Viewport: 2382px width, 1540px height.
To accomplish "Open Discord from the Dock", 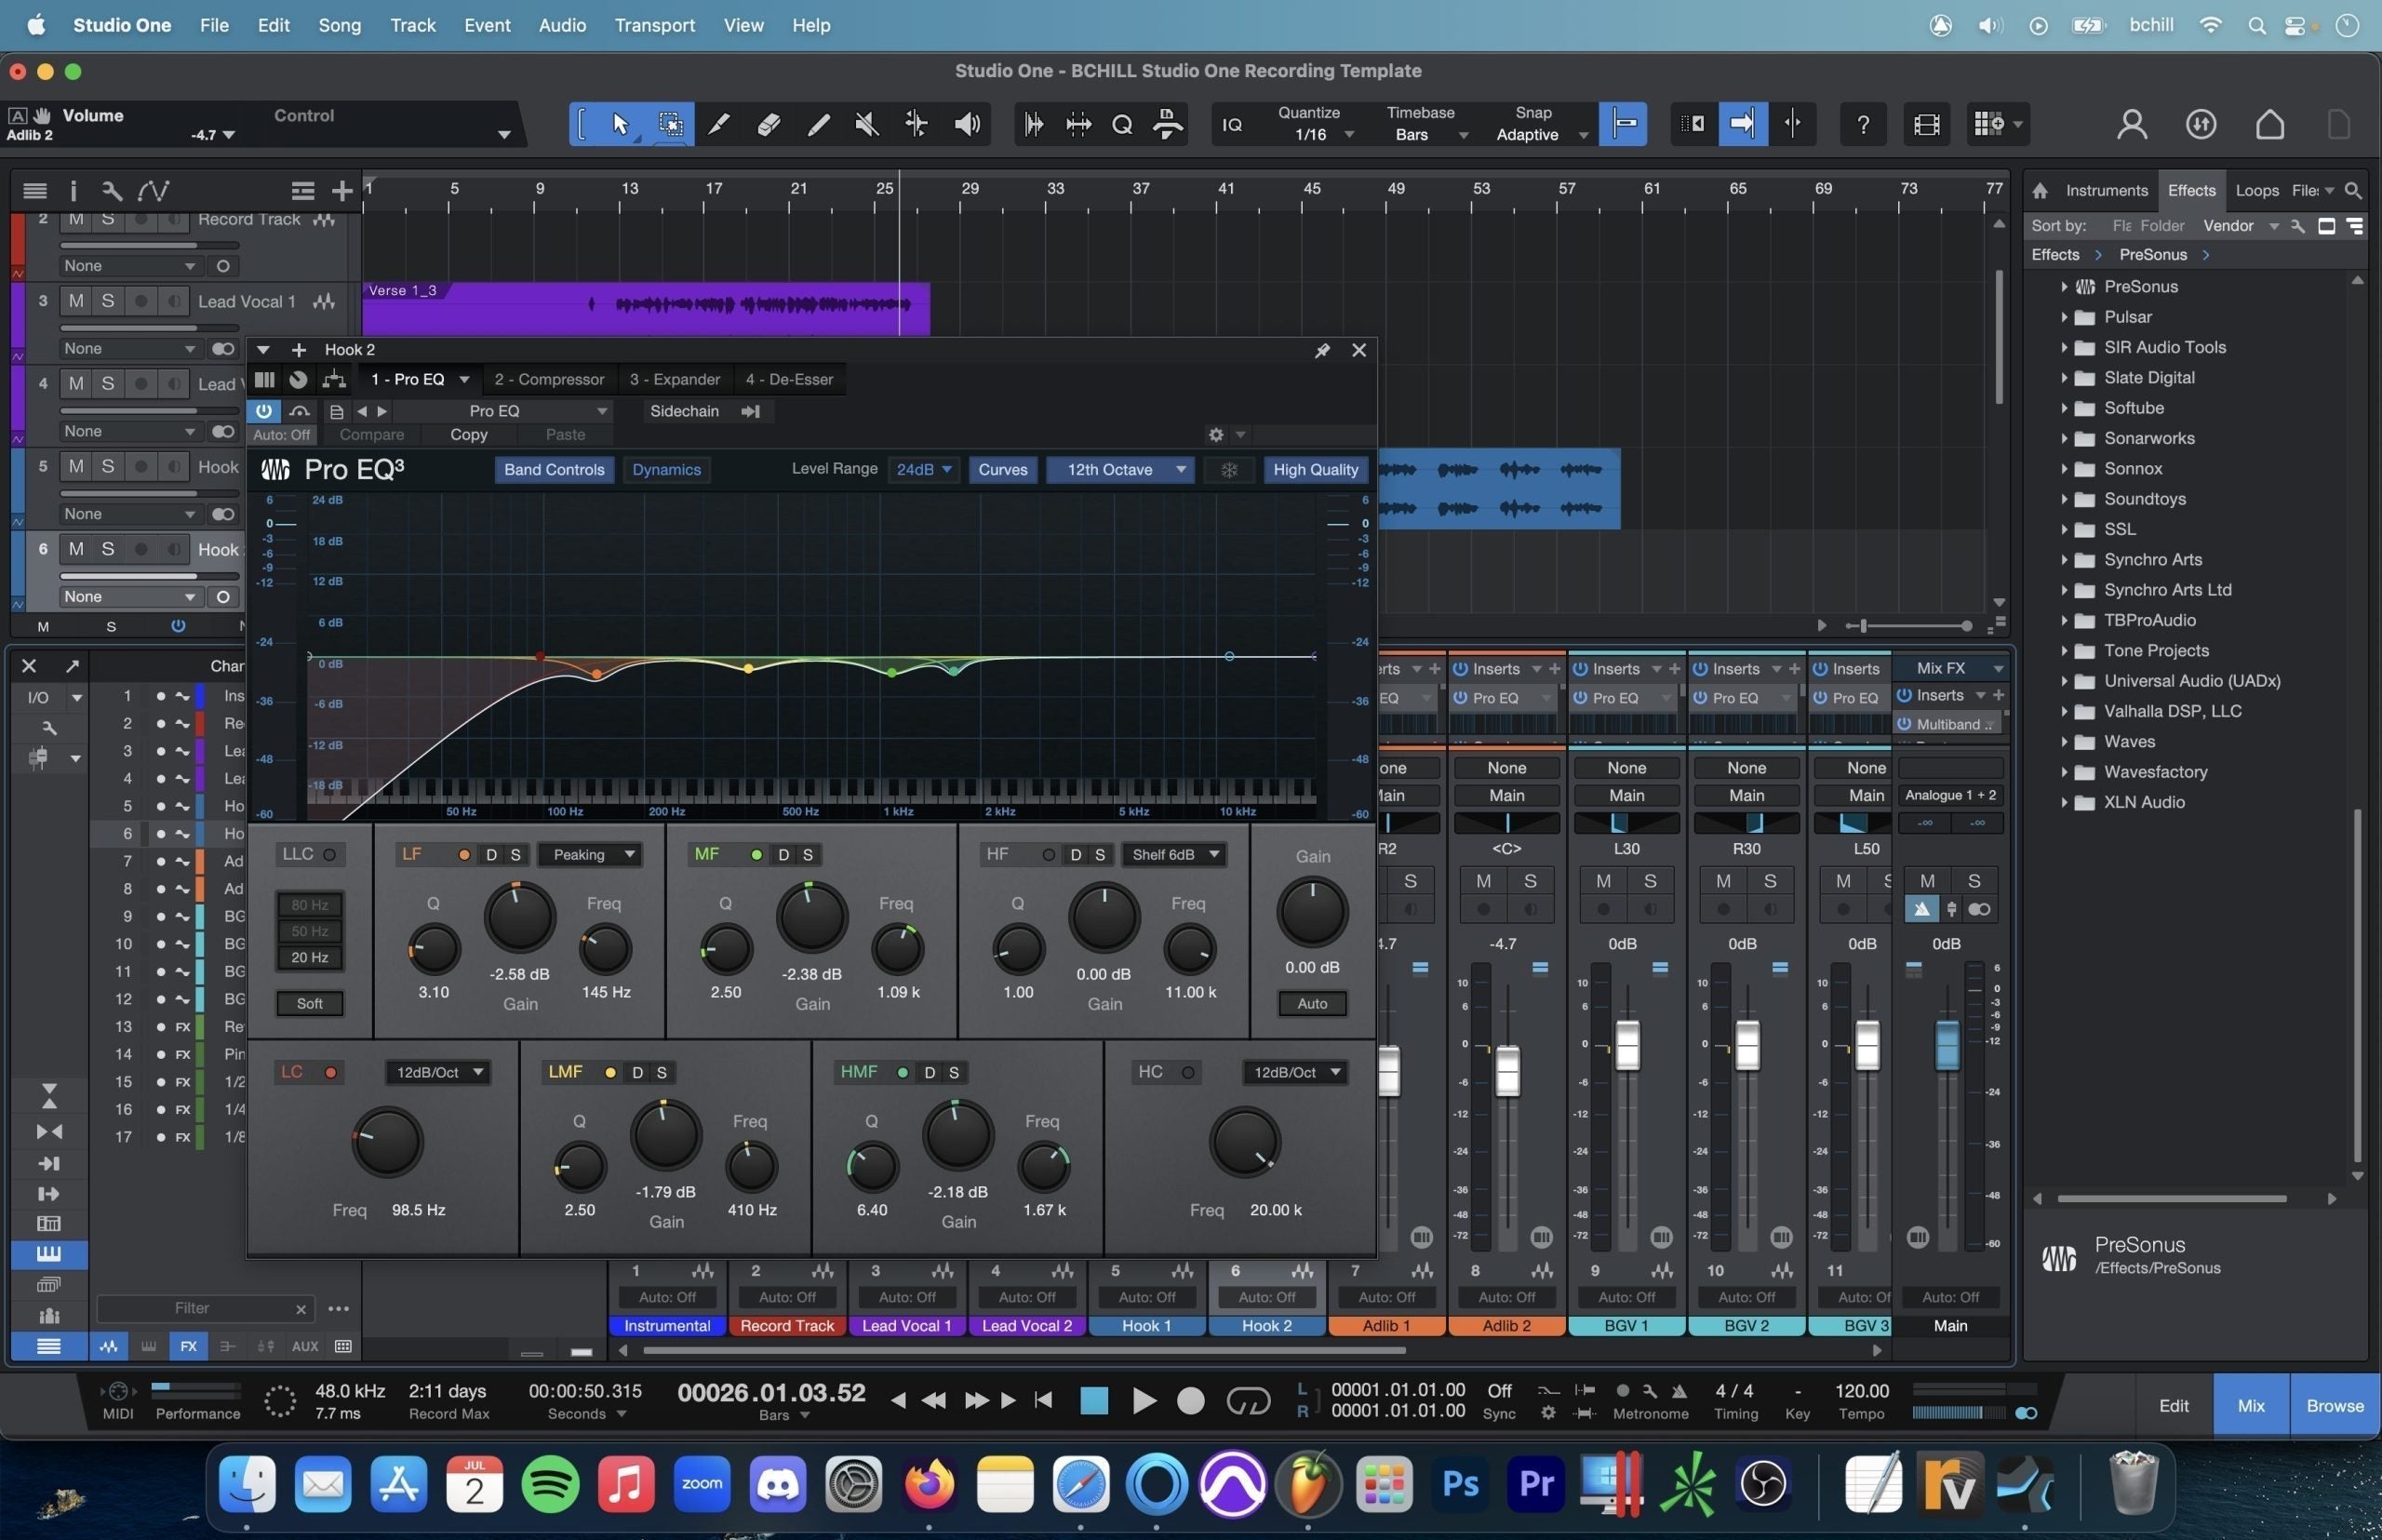I will coord(777,1484).
